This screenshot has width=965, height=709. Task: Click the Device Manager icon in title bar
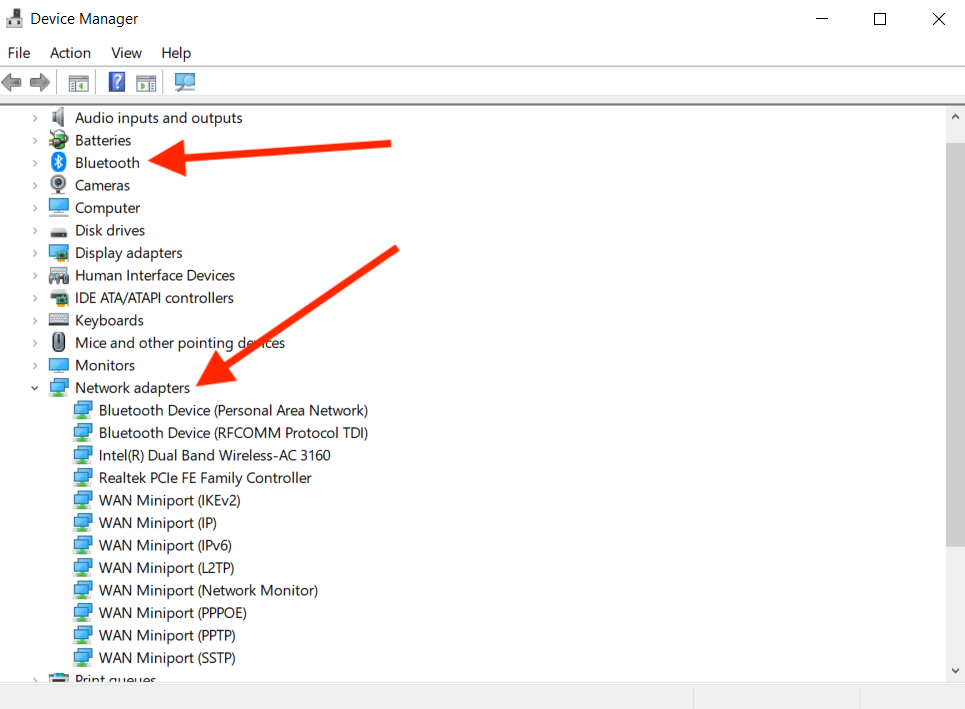[14, 18]
